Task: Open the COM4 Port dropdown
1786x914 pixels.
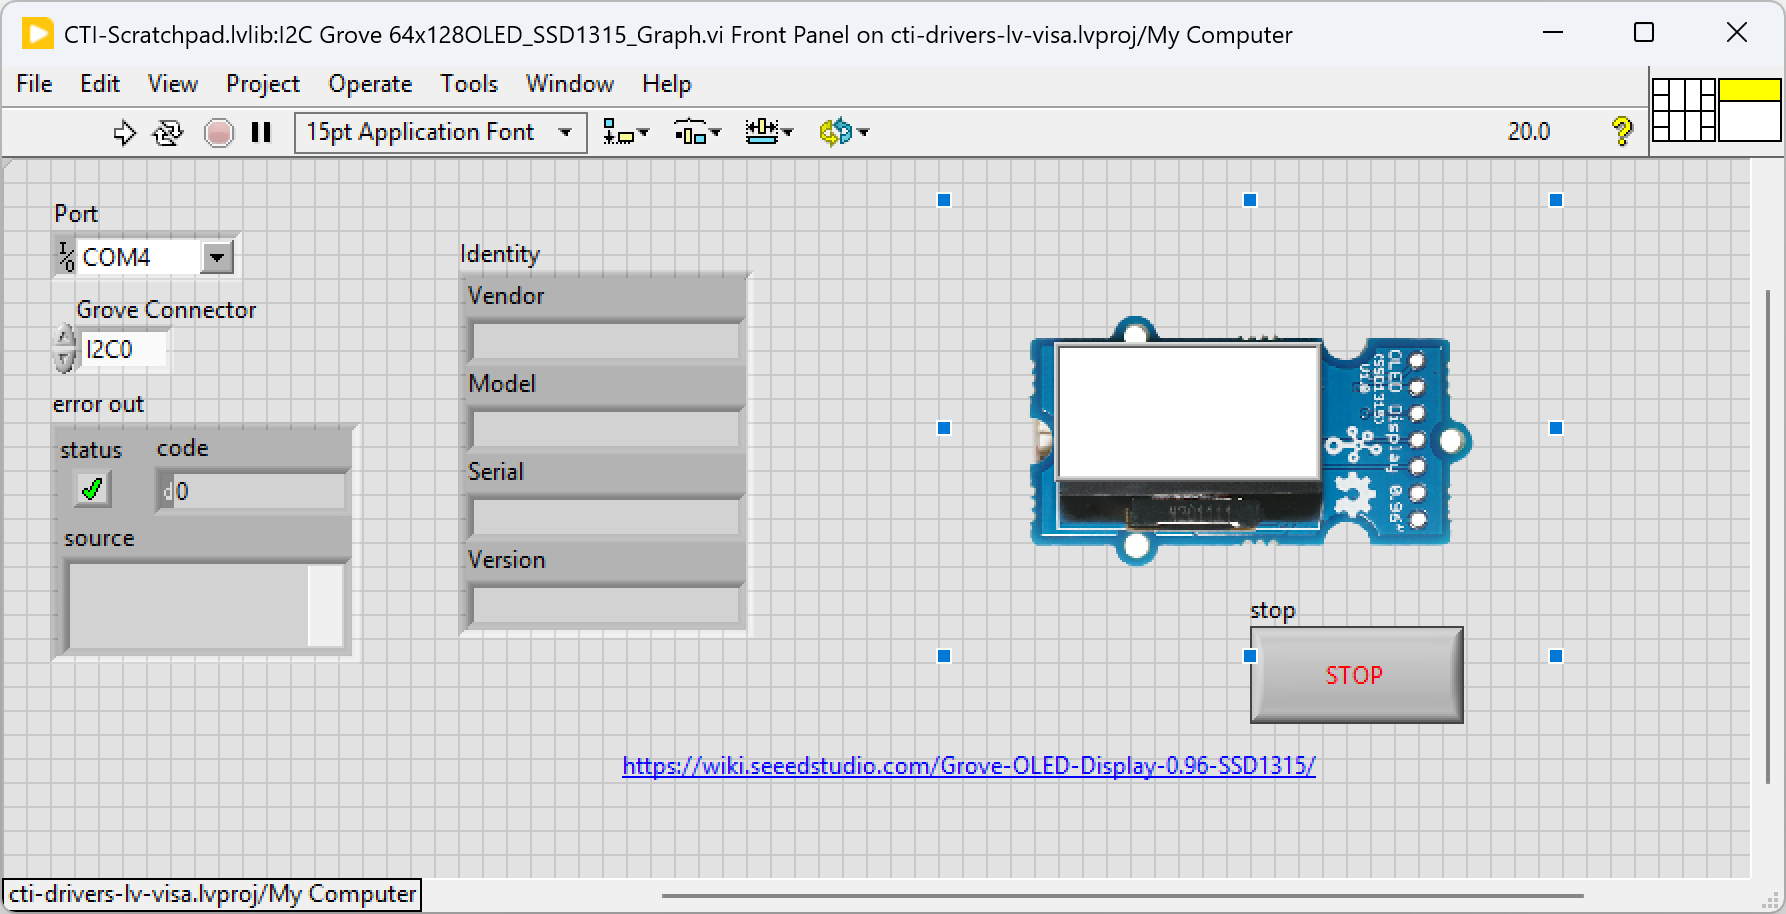Action: [217, 256]
